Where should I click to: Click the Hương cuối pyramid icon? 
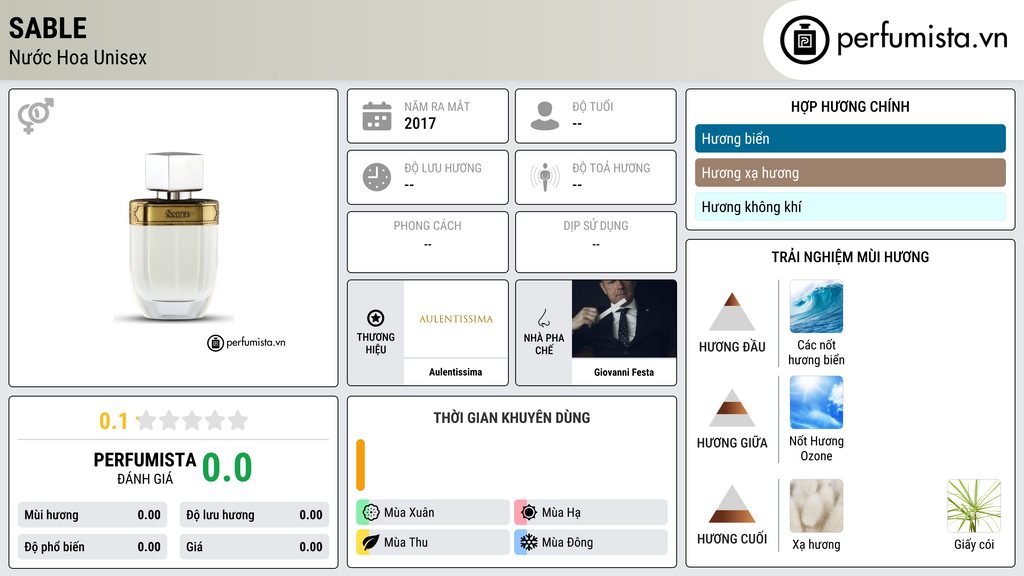point(732,504)
